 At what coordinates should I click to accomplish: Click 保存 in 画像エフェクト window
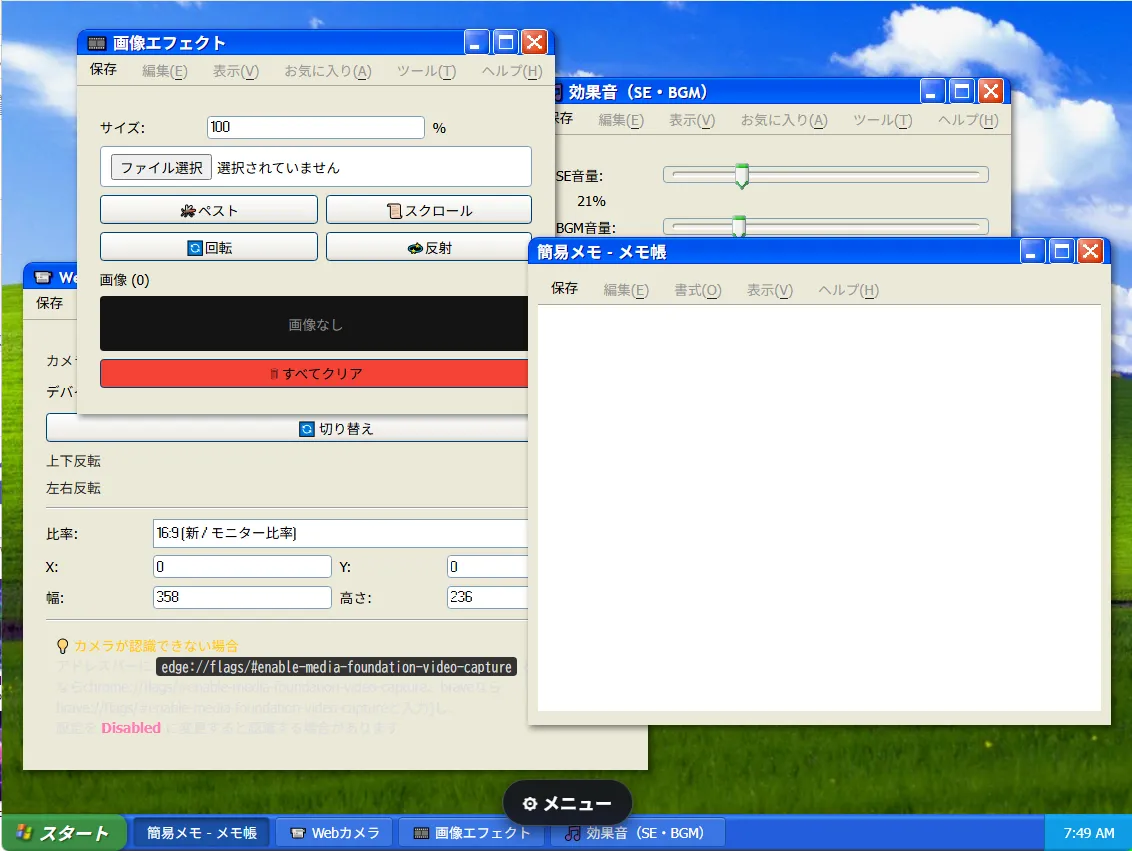[x=103, y=69]
